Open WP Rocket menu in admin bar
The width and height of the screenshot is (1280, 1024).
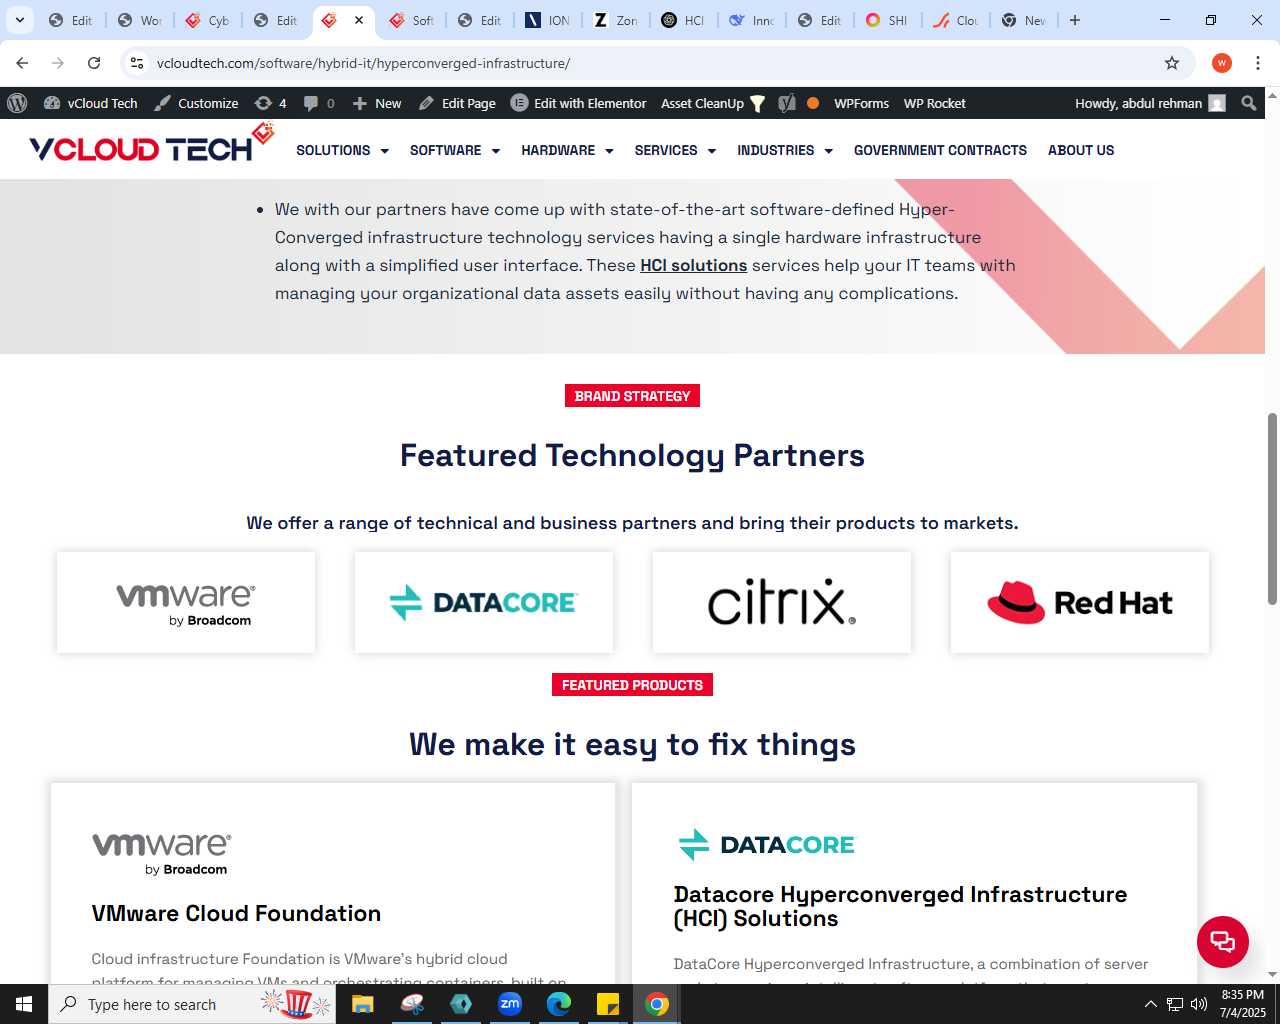tap(934, 103)
